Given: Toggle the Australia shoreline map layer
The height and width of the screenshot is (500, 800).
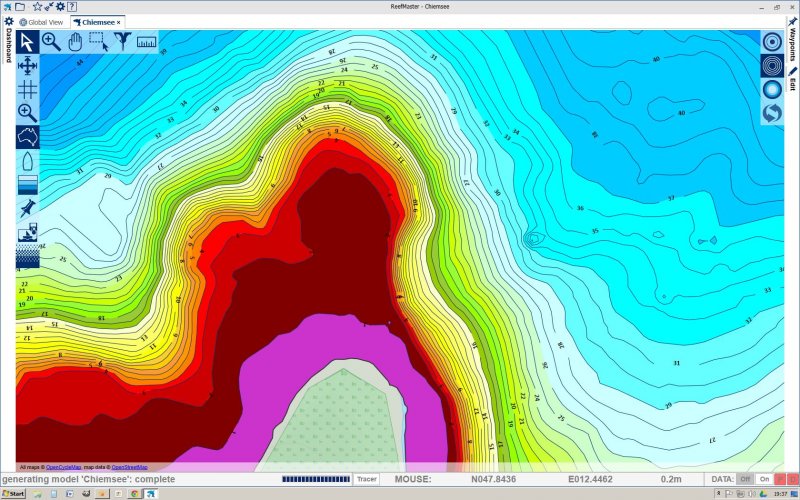Looking at the screenshot, I should click(x=27, y=137).
